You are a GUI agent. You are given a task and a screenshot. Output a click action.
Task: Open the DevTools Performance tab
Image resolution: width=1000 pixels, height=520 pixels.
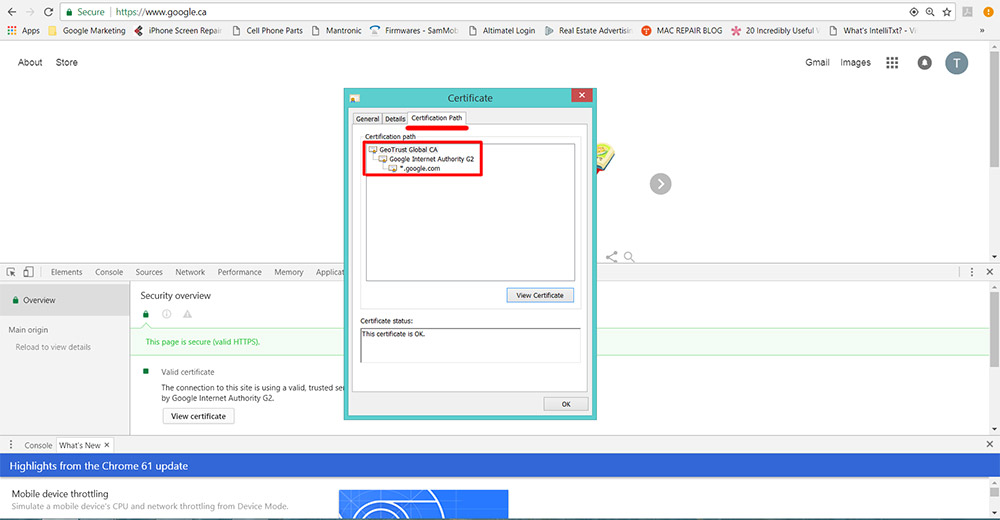coord(239,272)
